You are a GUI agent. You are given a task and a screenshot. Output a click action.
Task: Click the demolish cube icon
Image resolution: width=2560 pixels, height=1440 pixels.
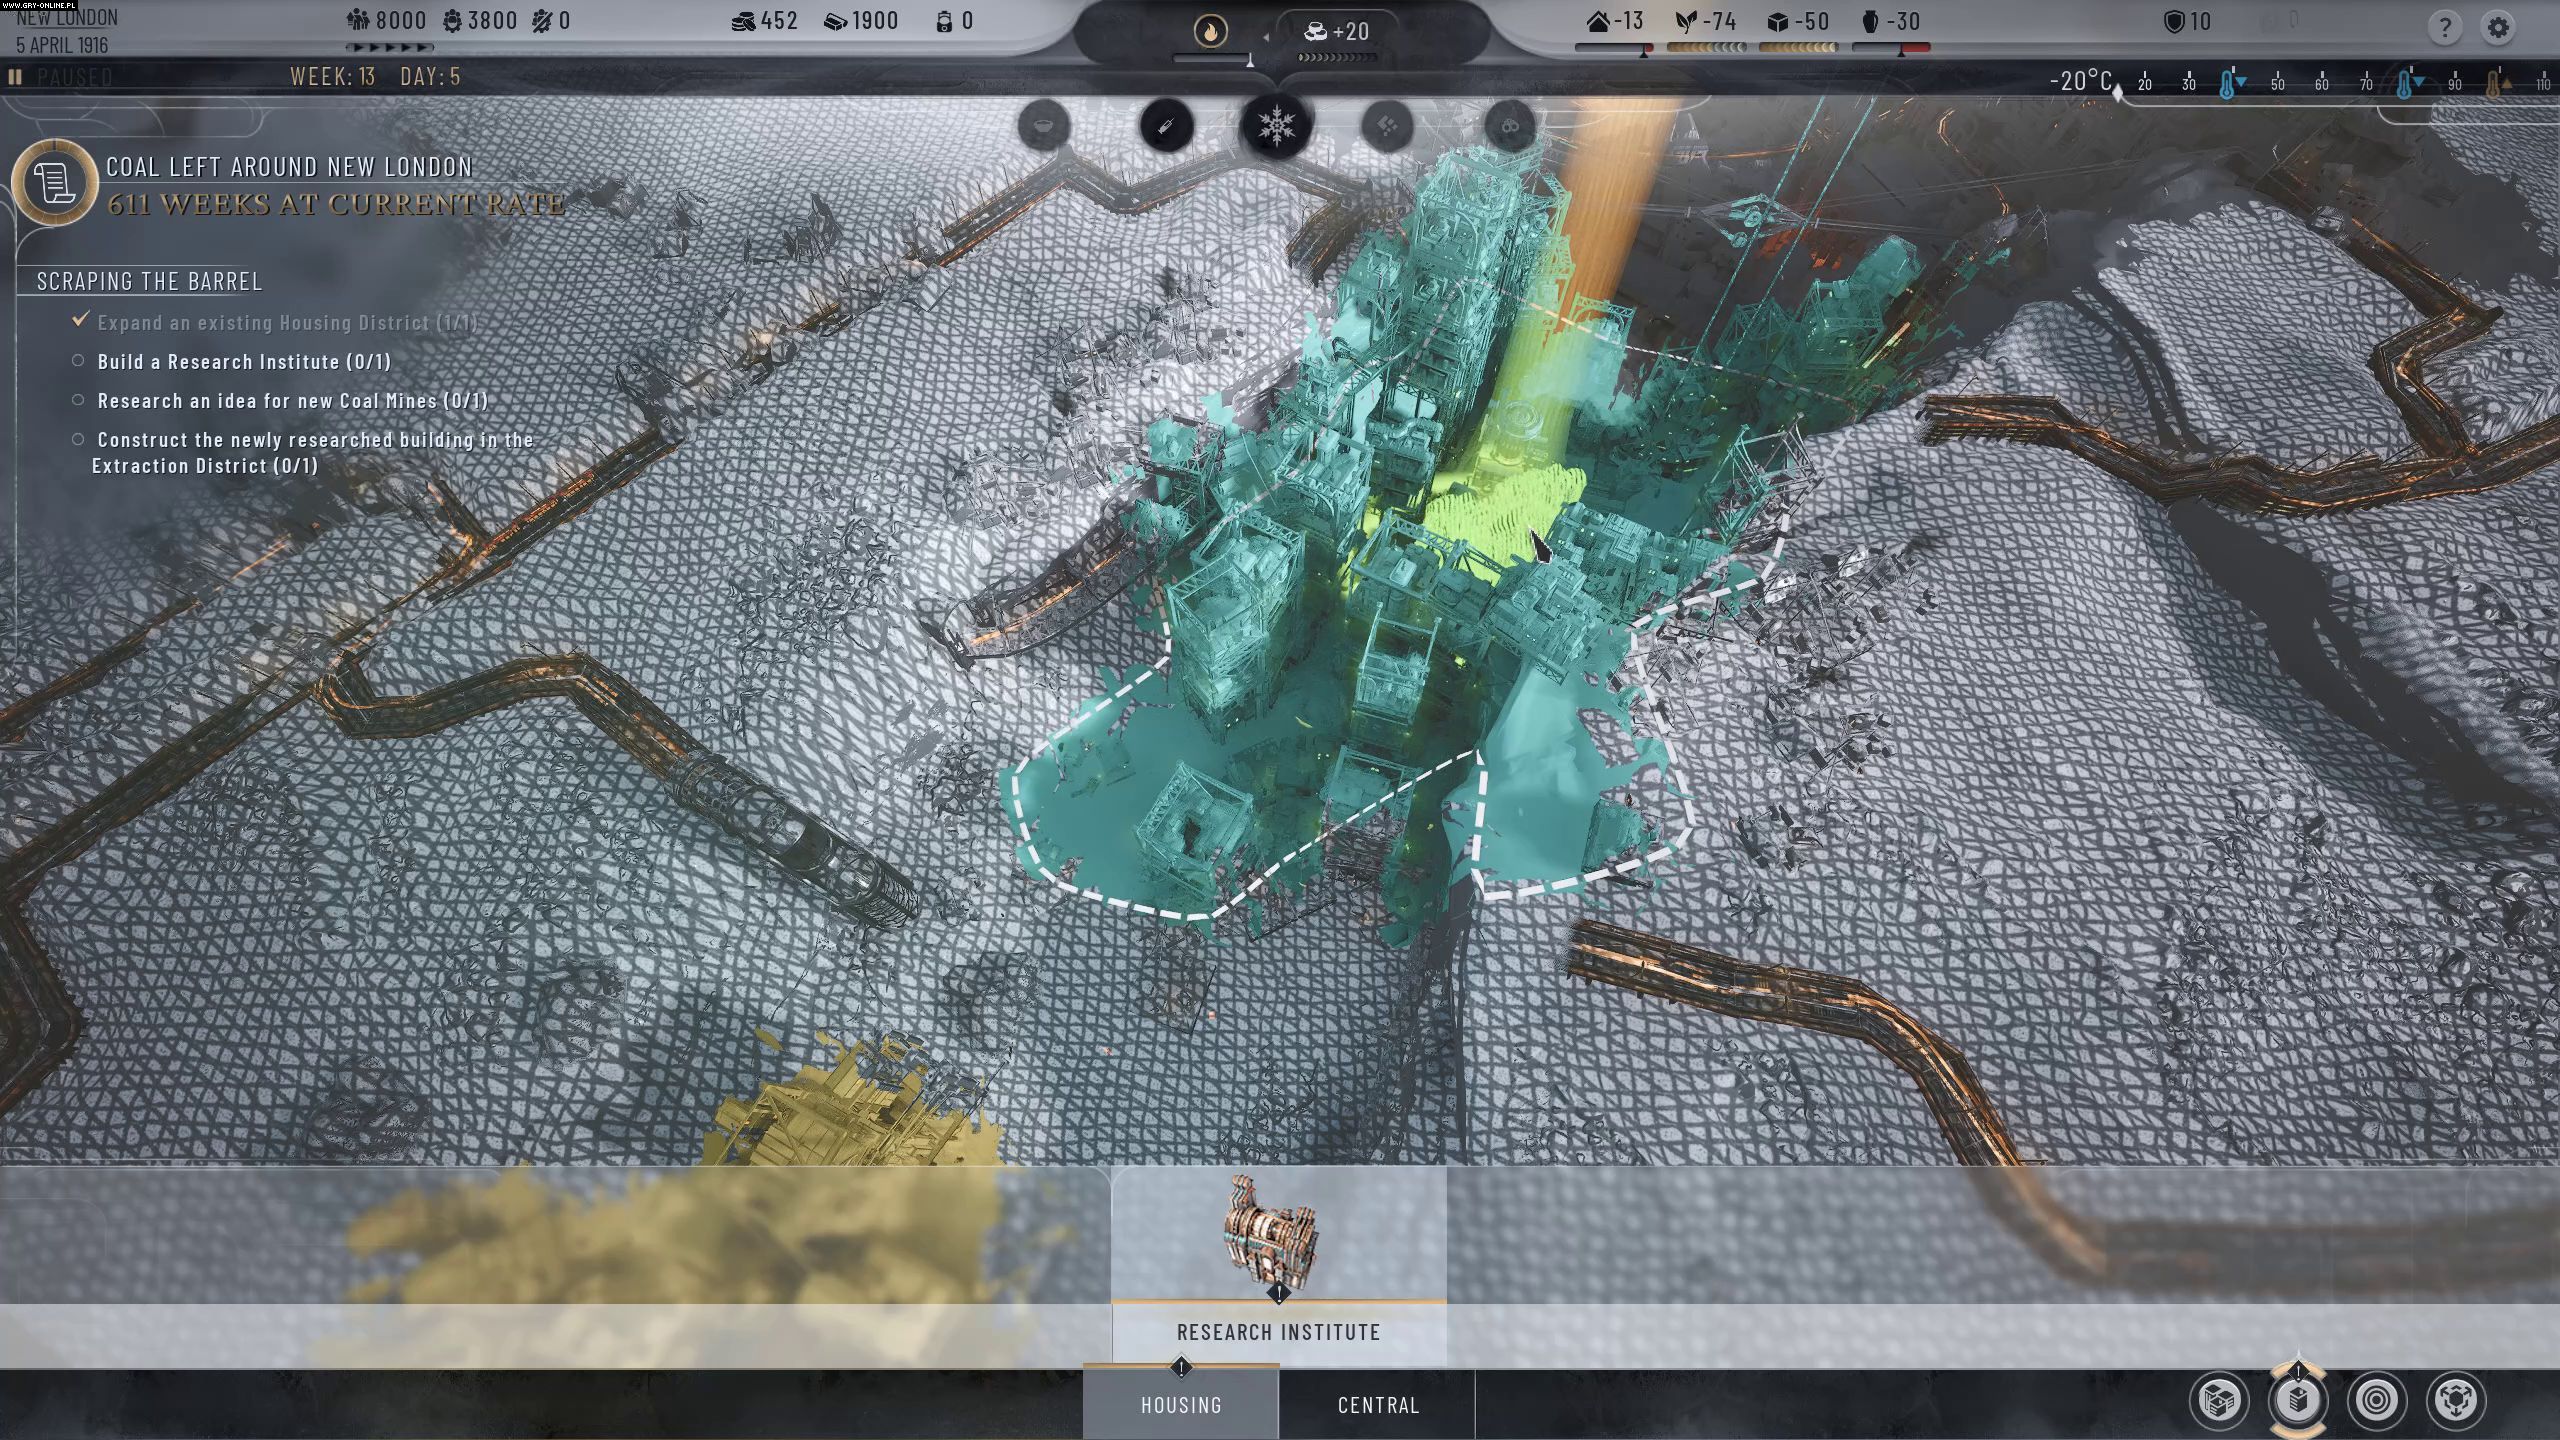[2455, 1400]
